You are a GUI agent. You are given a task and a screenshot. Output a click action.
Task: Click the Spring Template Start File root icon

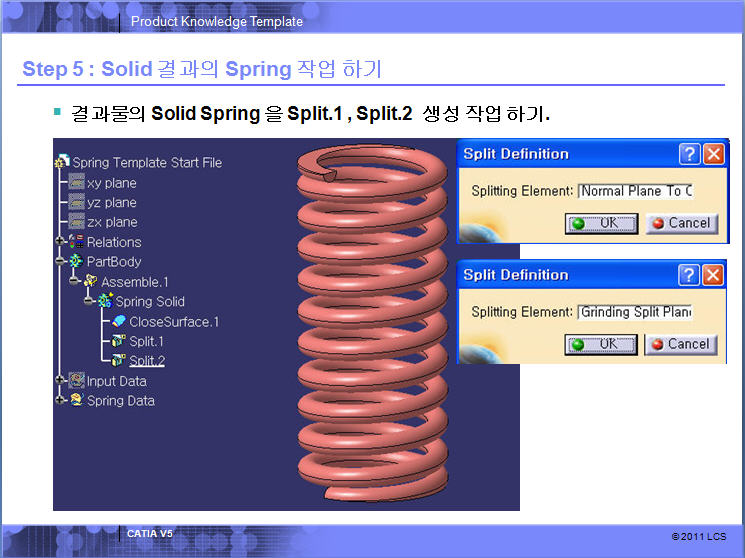tap(63, 163)
